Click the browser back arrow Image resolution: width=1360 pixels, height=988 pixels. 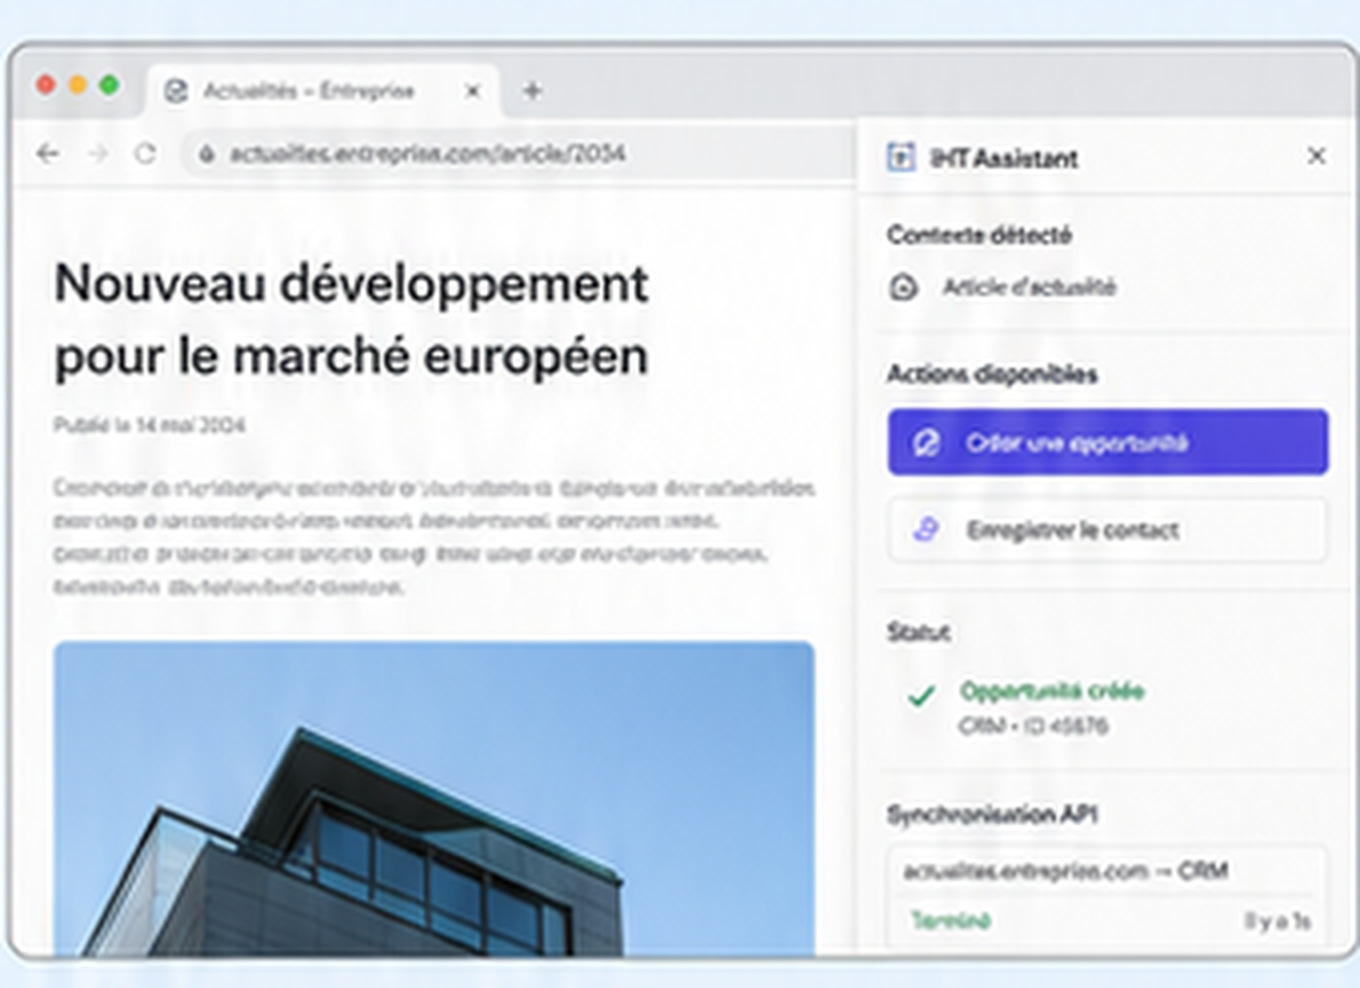(x=47, y=153)
